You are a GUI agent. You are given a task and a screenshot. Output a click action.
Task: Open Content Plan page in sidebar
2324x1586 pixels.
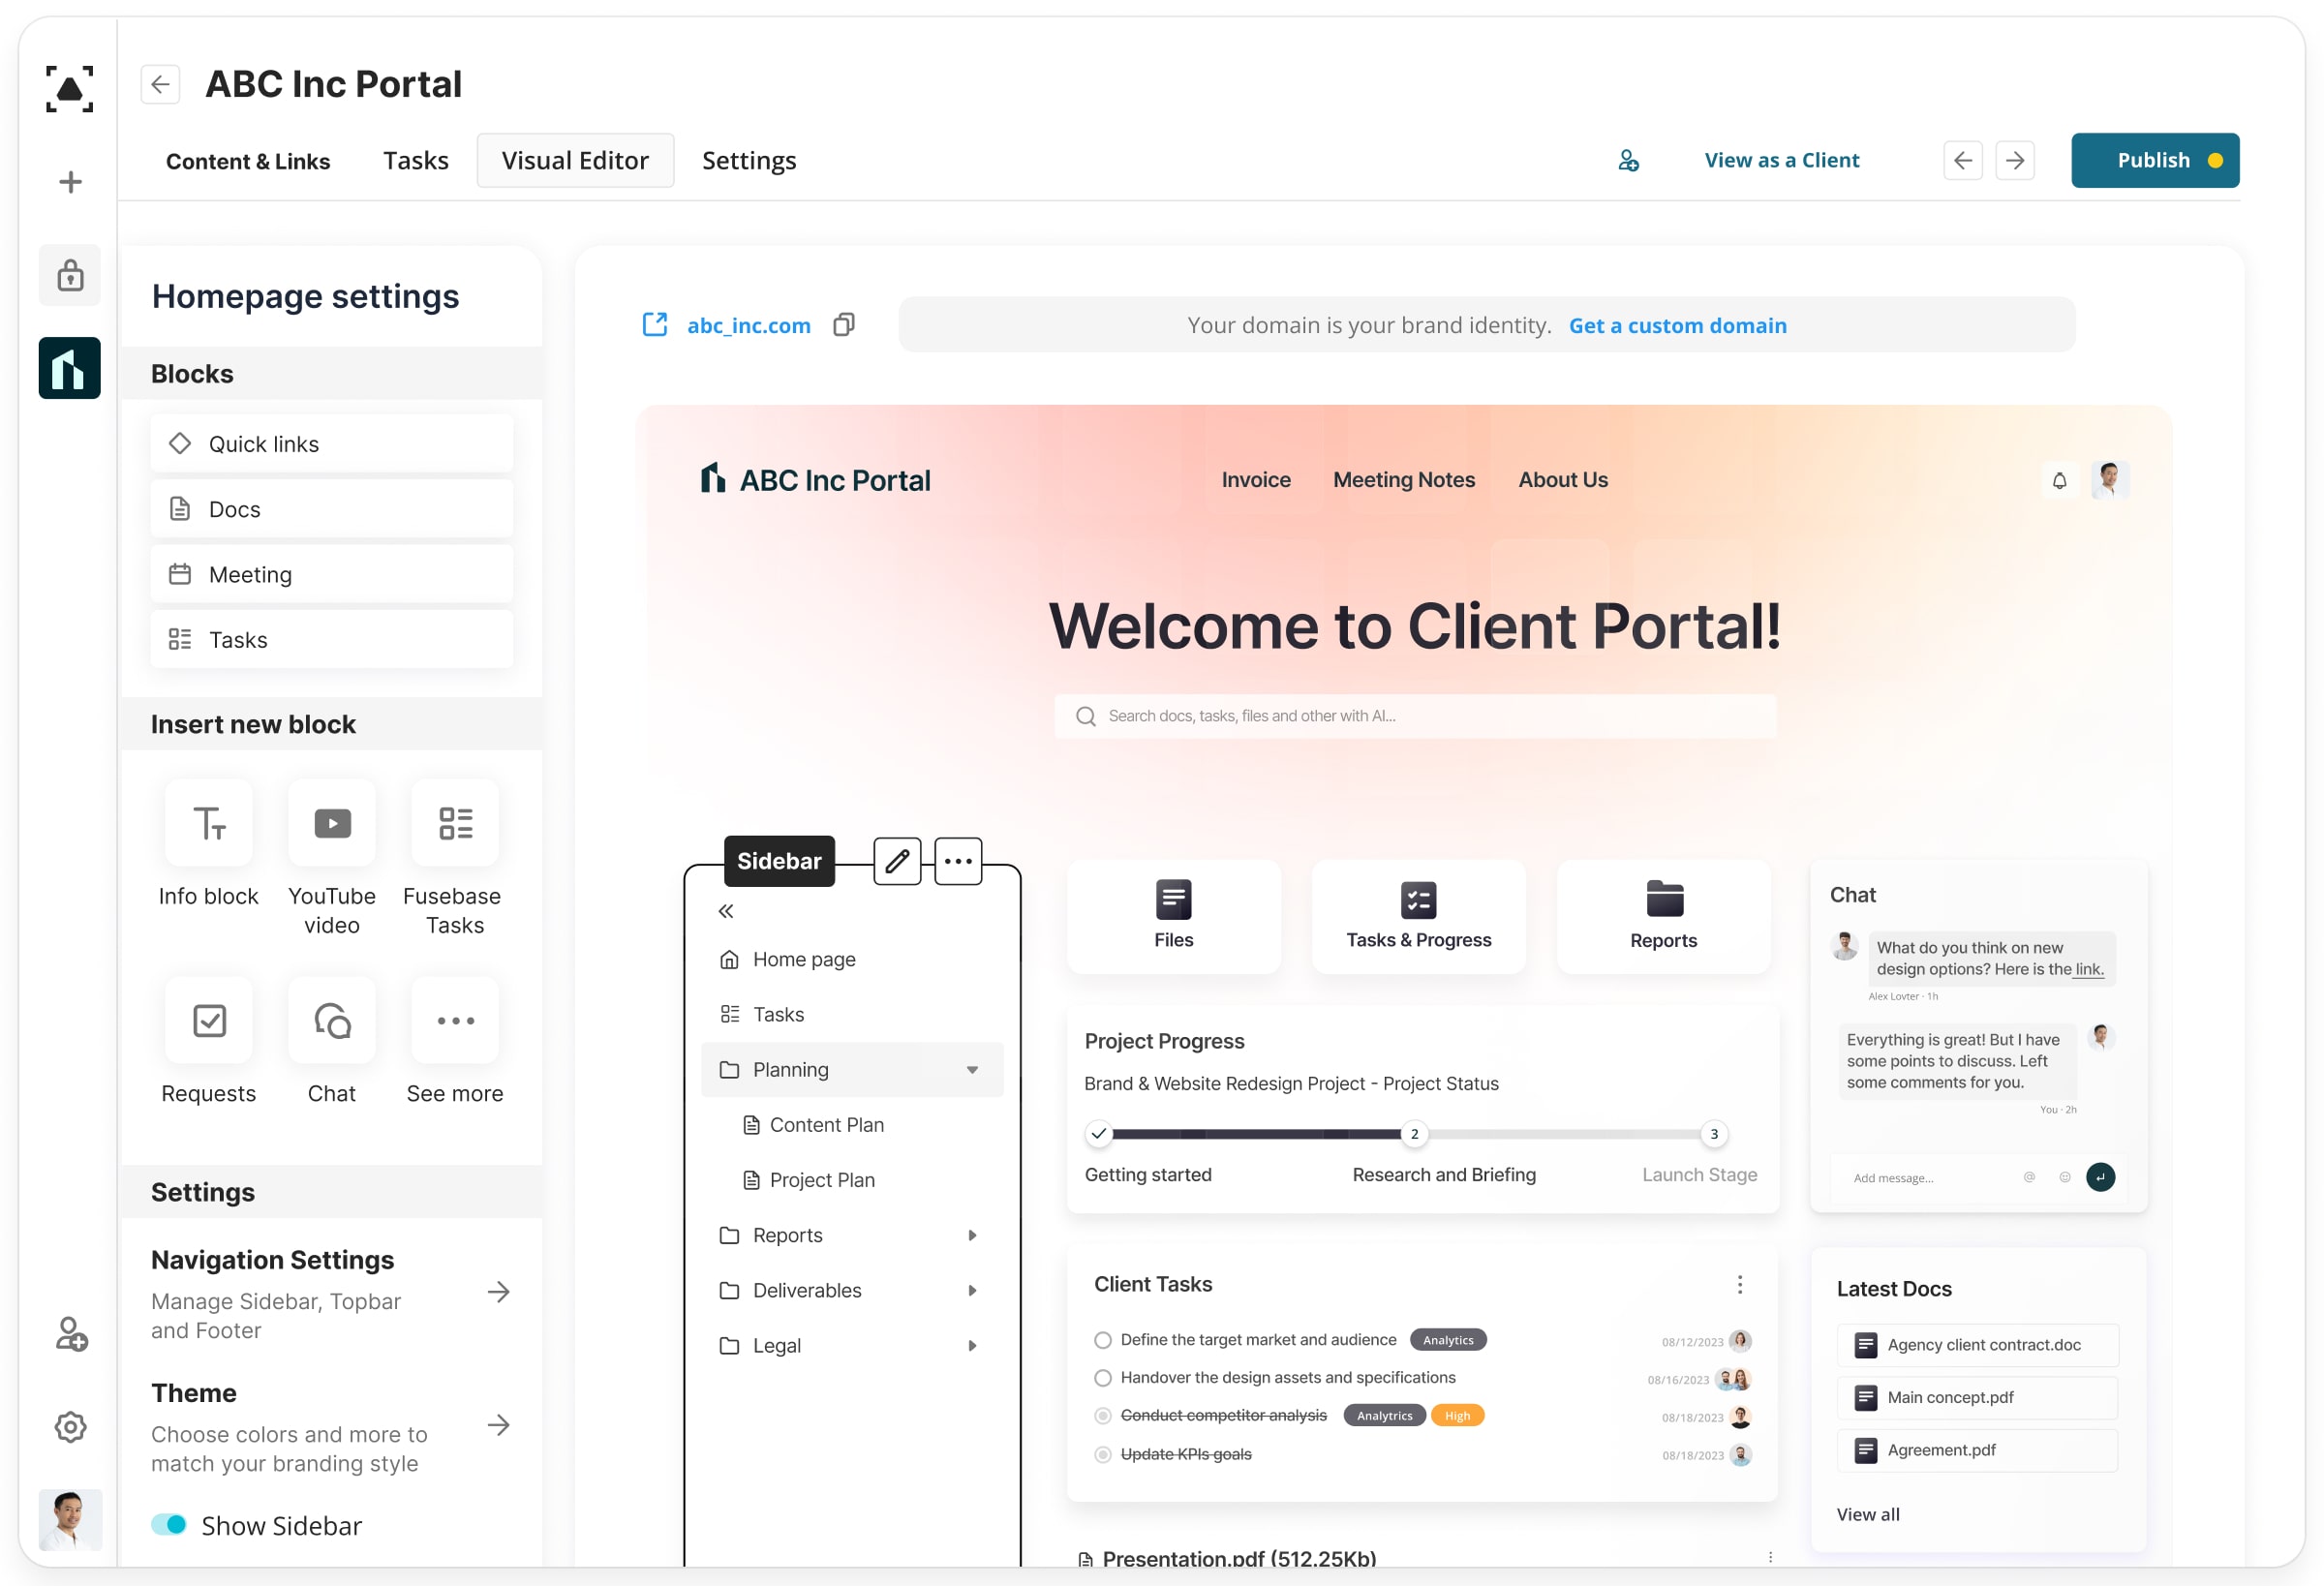coord(813,1125)
